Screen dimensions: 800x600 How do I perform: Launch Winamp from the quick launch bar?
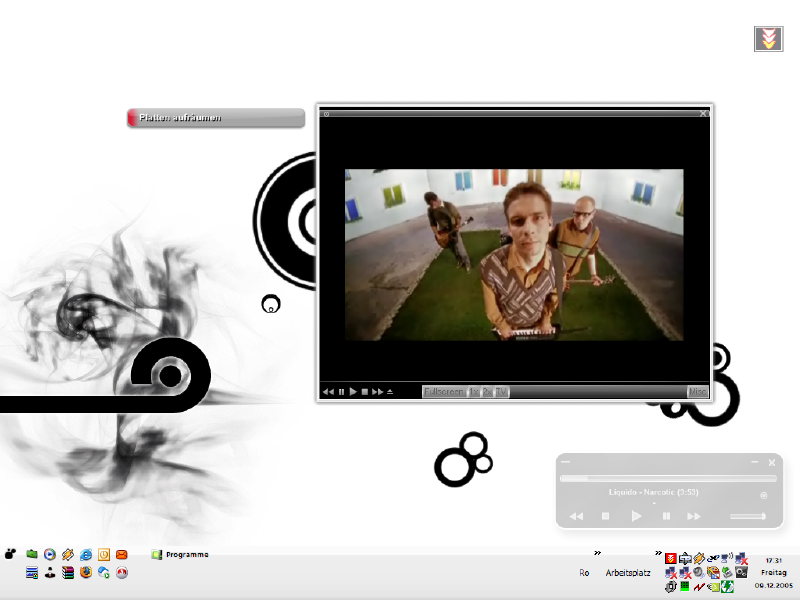[x=68, y=554]
